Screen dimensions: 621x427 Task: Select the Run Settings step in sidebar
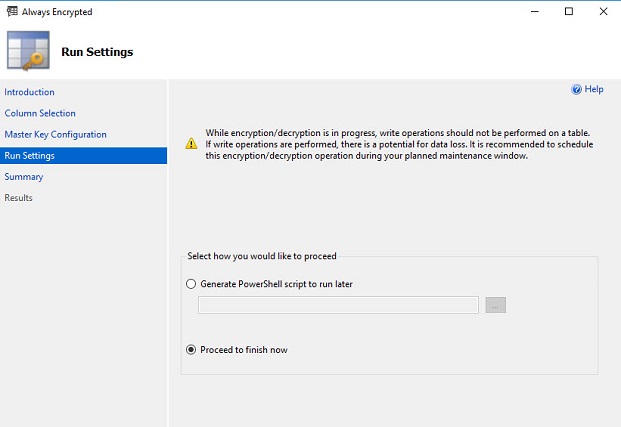pyautogui.click(x=30, y=155)
